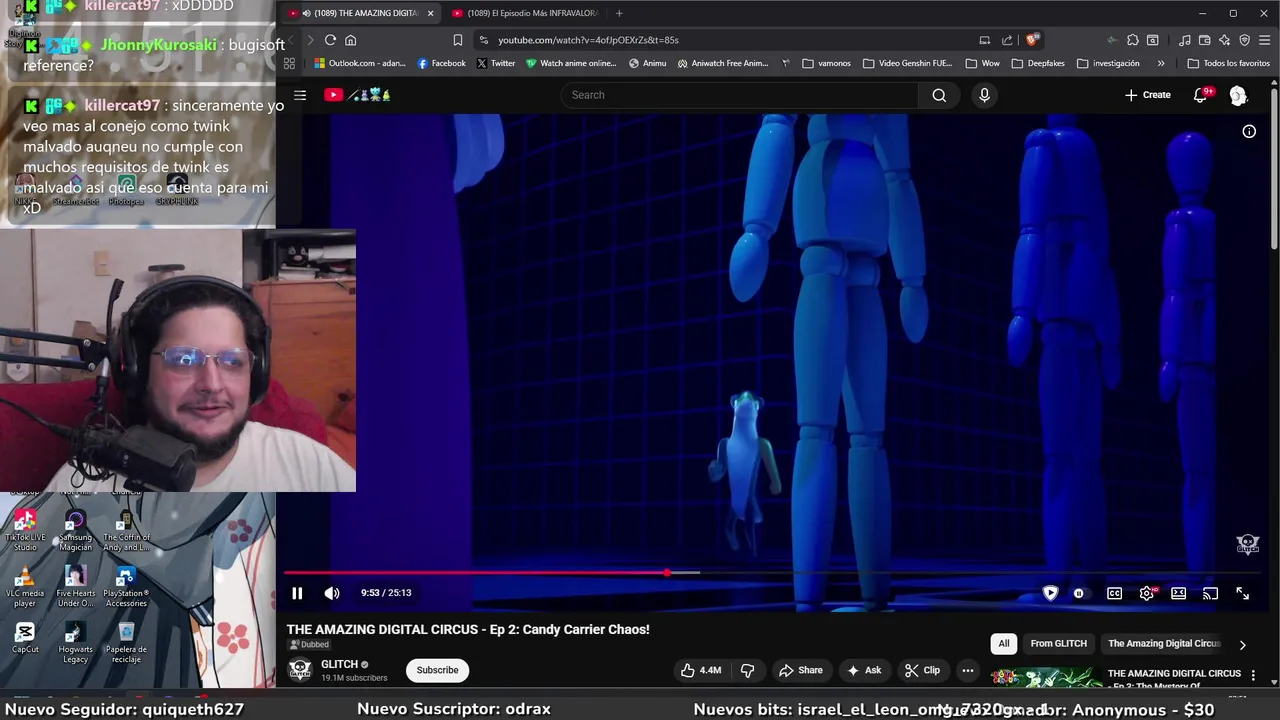
Task: Go to YouTube home via logo
Action: point(357,95)
